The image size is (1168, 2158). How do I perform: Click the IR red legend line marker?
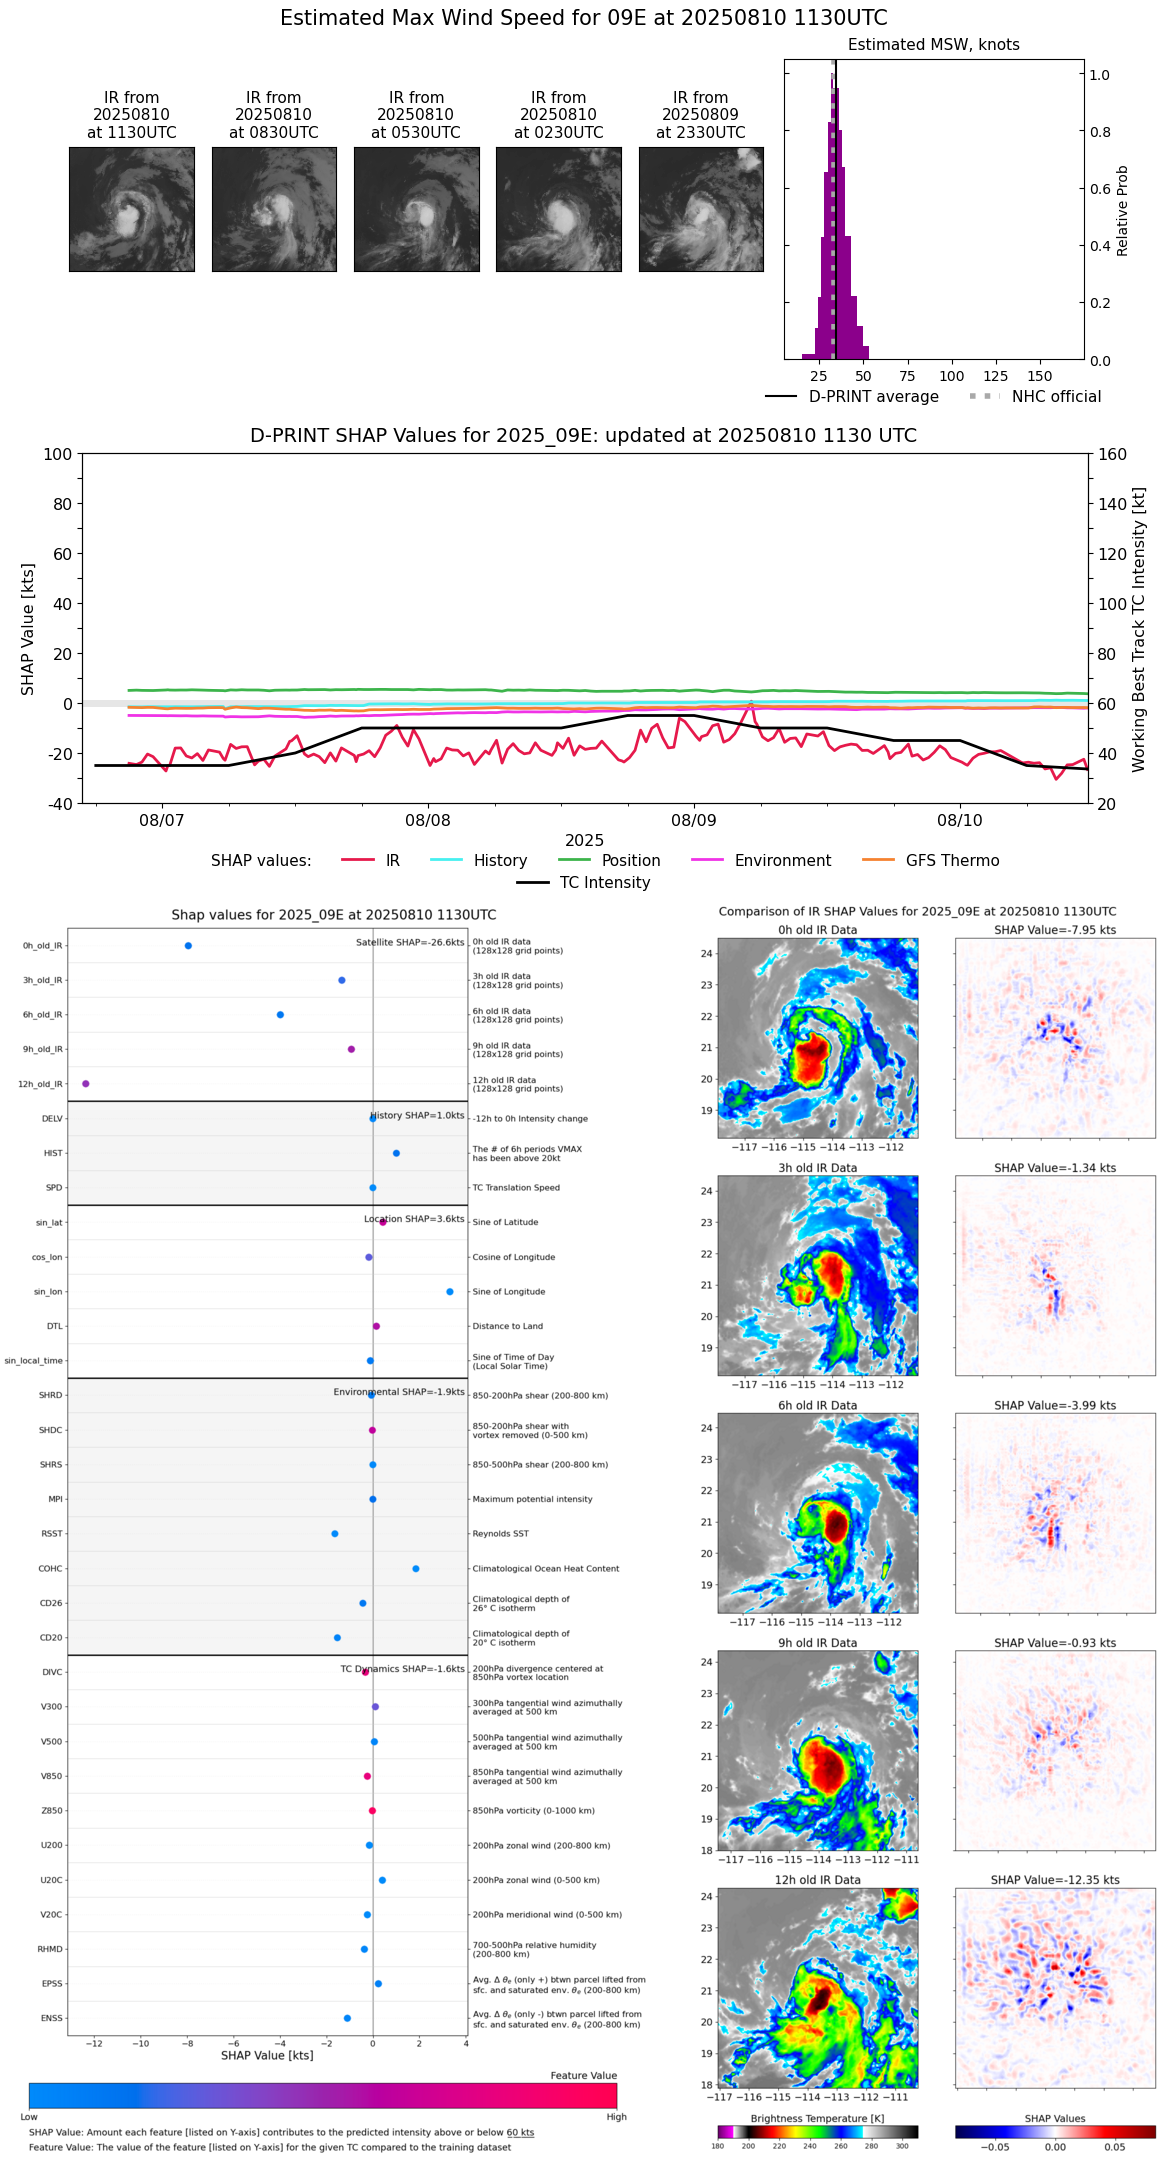point(358,860)
